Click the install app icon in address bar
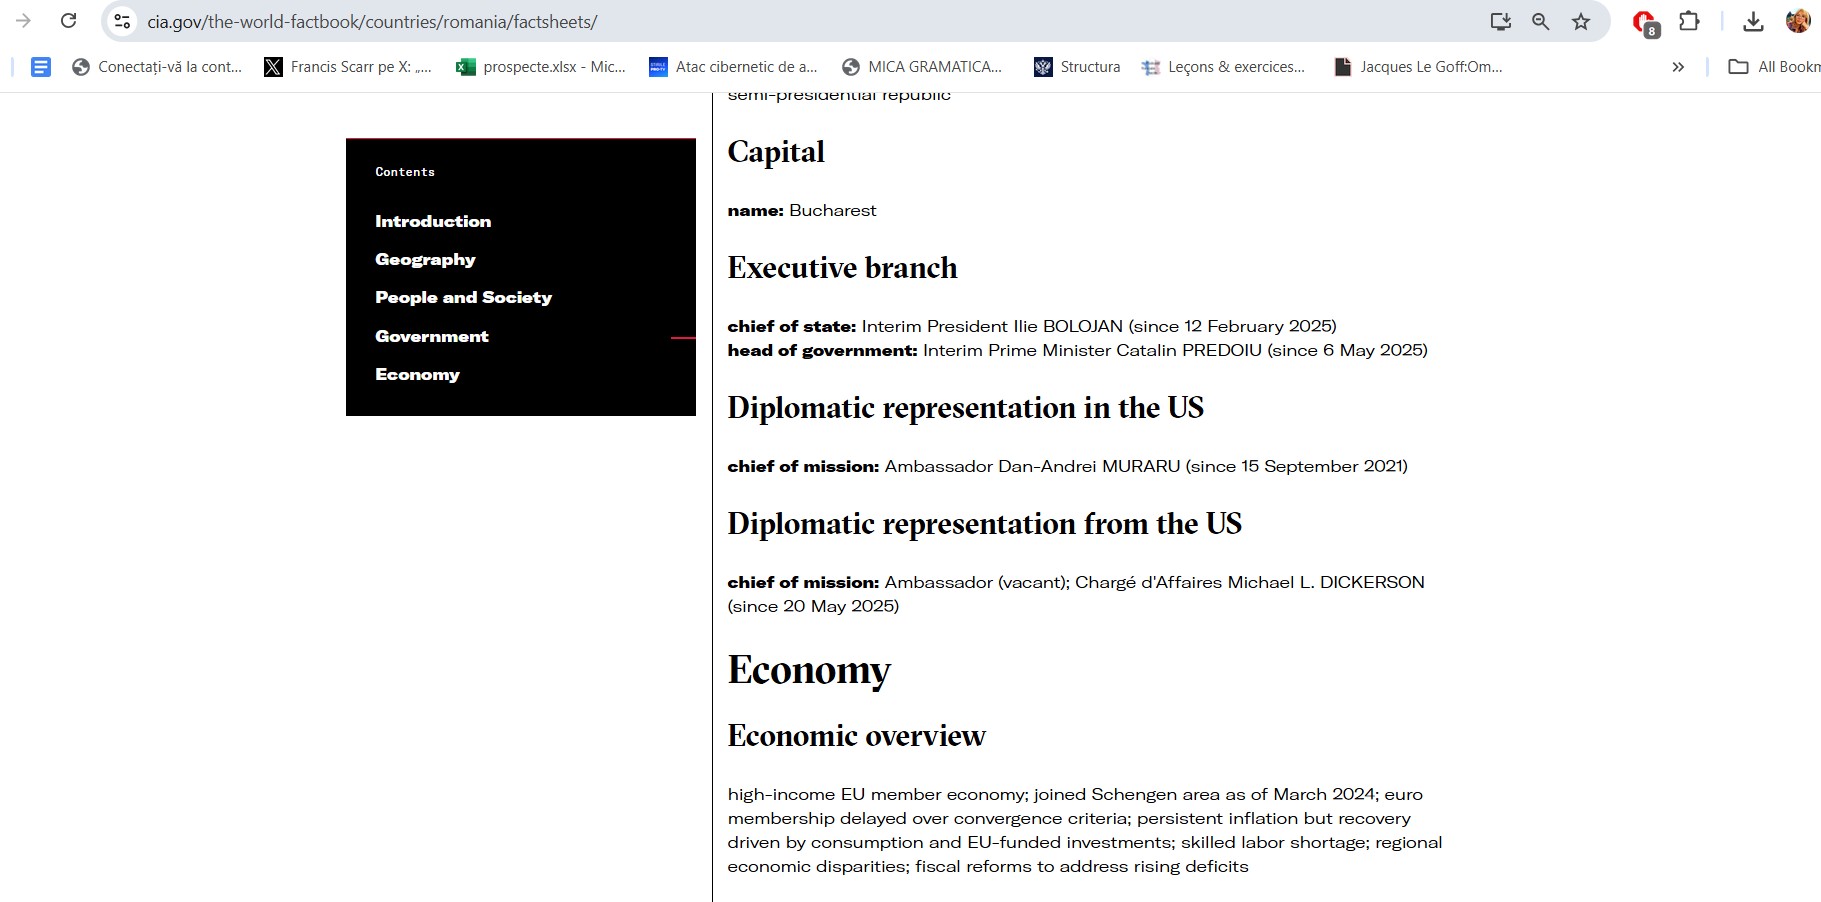 (1500, 21)
